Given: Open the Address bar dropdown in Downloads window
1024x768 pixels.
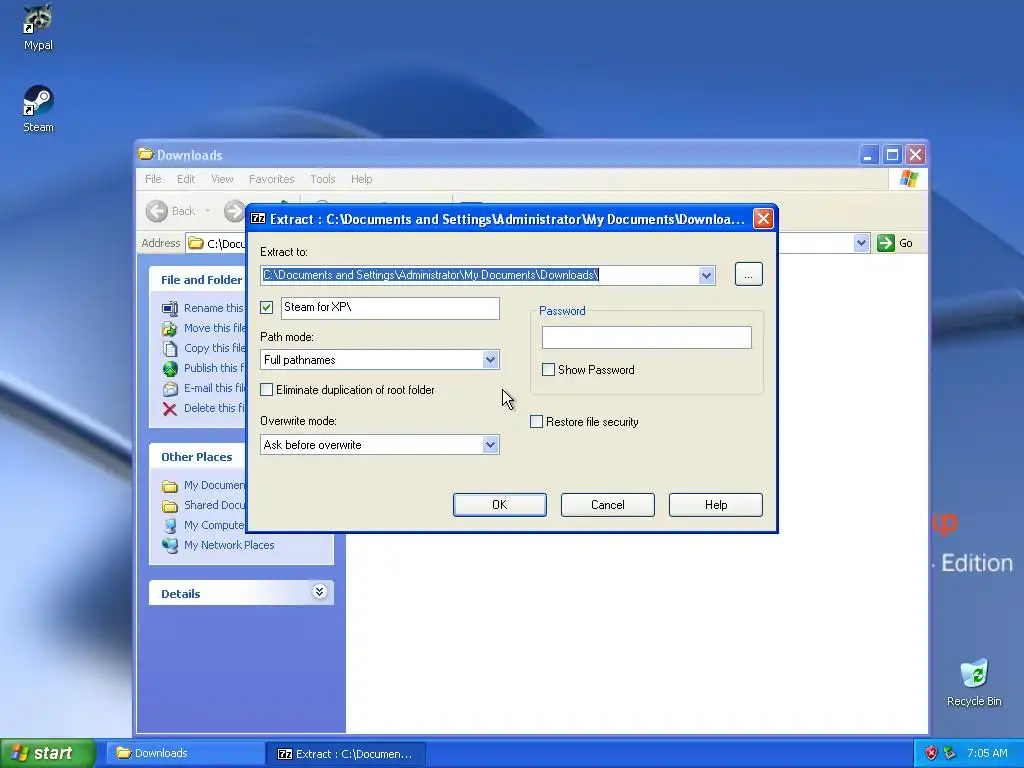Looking at the screenshot, I should [861, 243].
